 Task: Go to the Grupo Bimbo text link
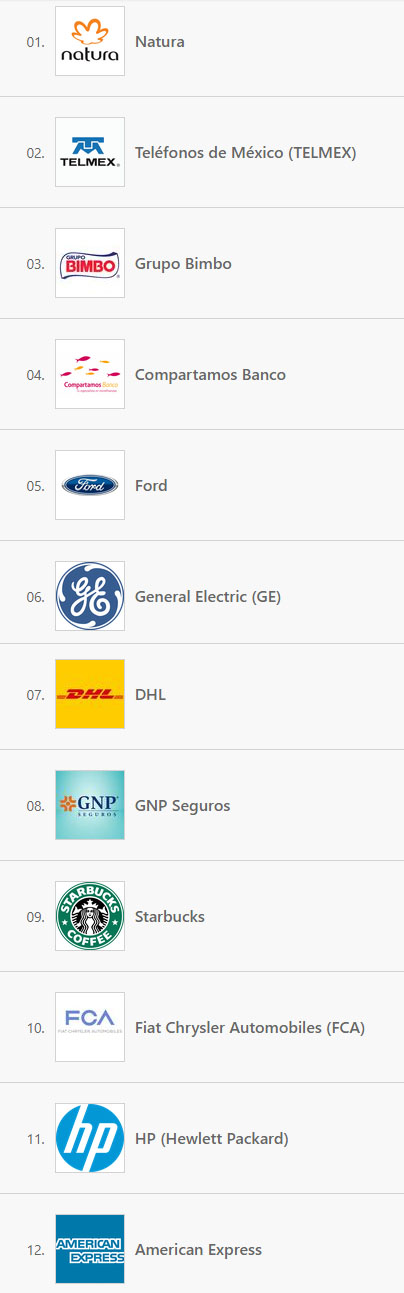183,264
